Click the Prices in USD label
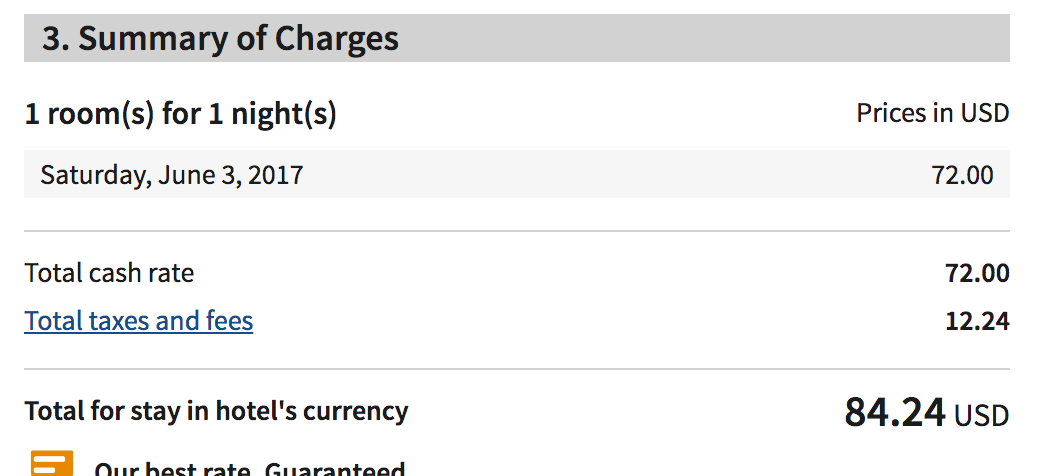Image resolution: width=1038 pixels, height=476 pixels. pyautogui.click(x=933, y=113)
